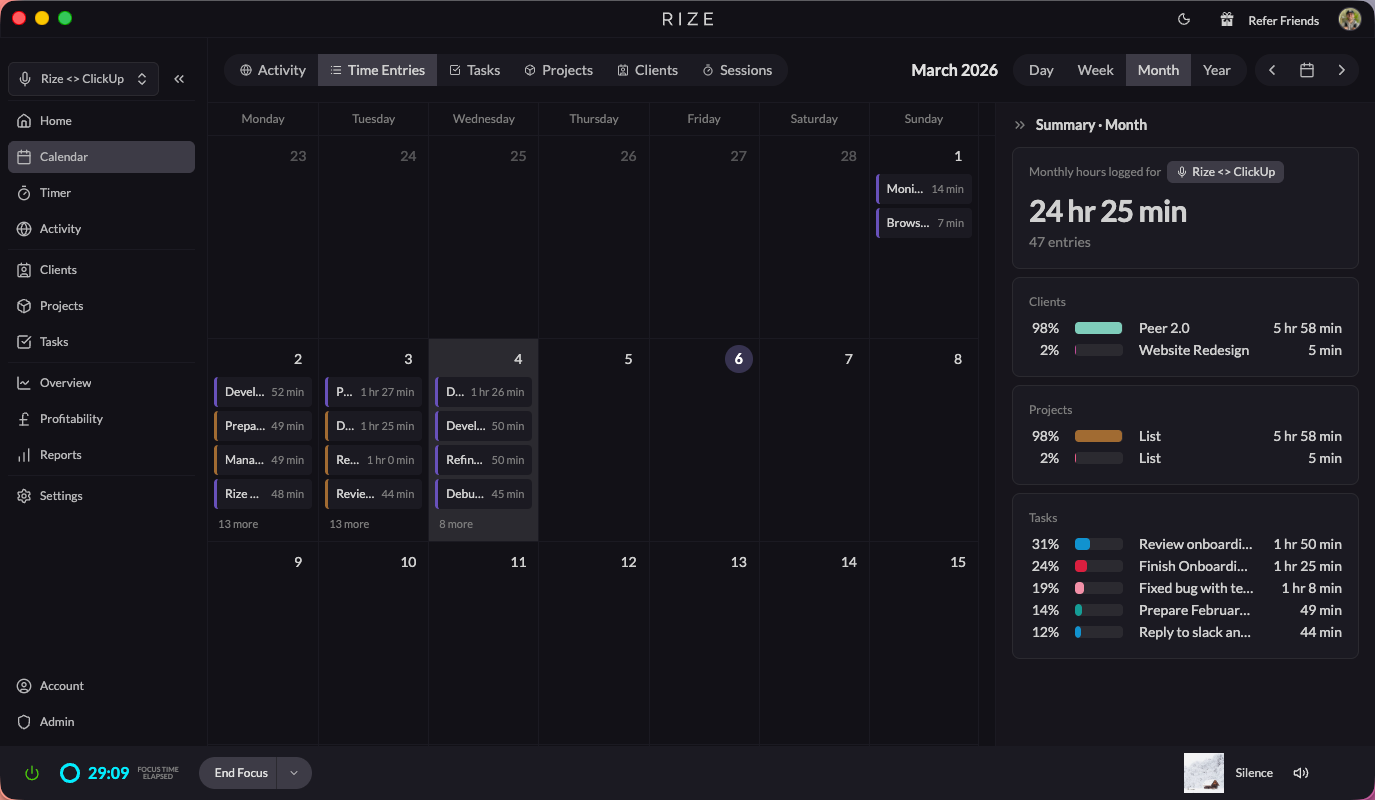Show 8 more entries on March 4

(x=456, y=524)
